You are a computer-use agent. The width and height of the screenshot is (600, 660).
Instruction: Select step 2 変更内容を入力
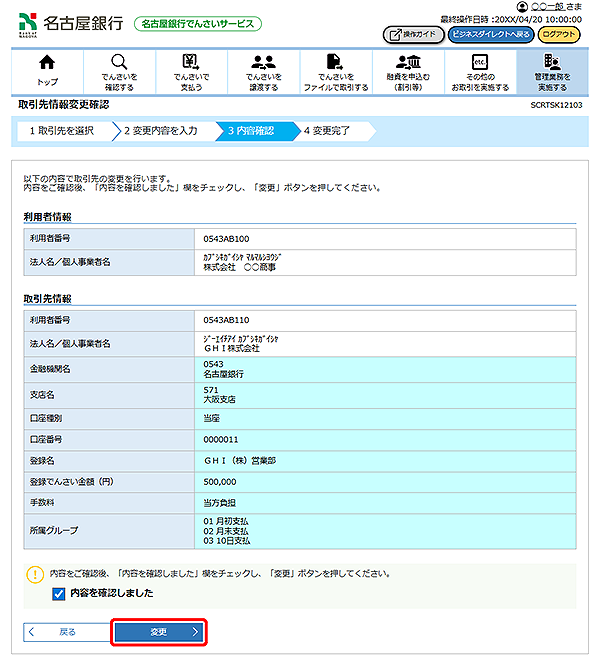(162, 131)
